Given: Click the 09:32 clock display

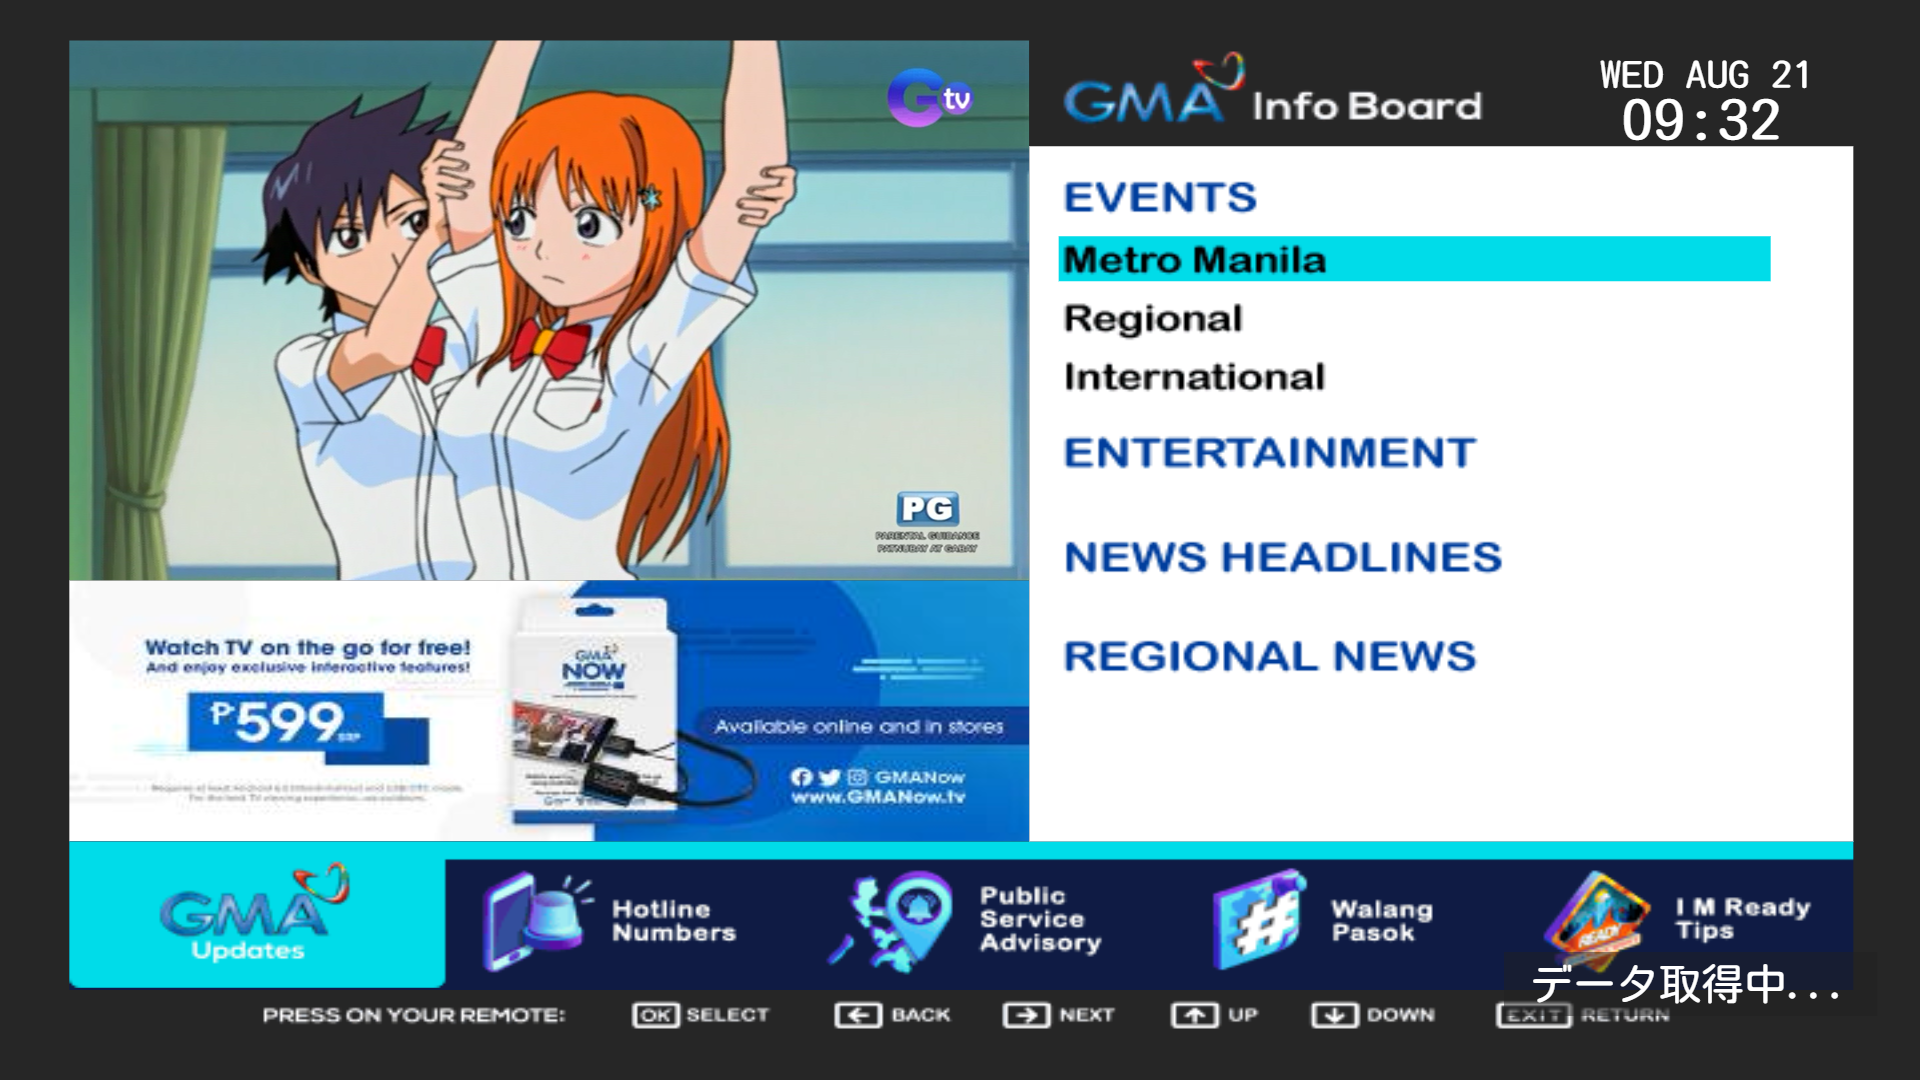Looking at the screenshot, I should (x=1701, y=121).
